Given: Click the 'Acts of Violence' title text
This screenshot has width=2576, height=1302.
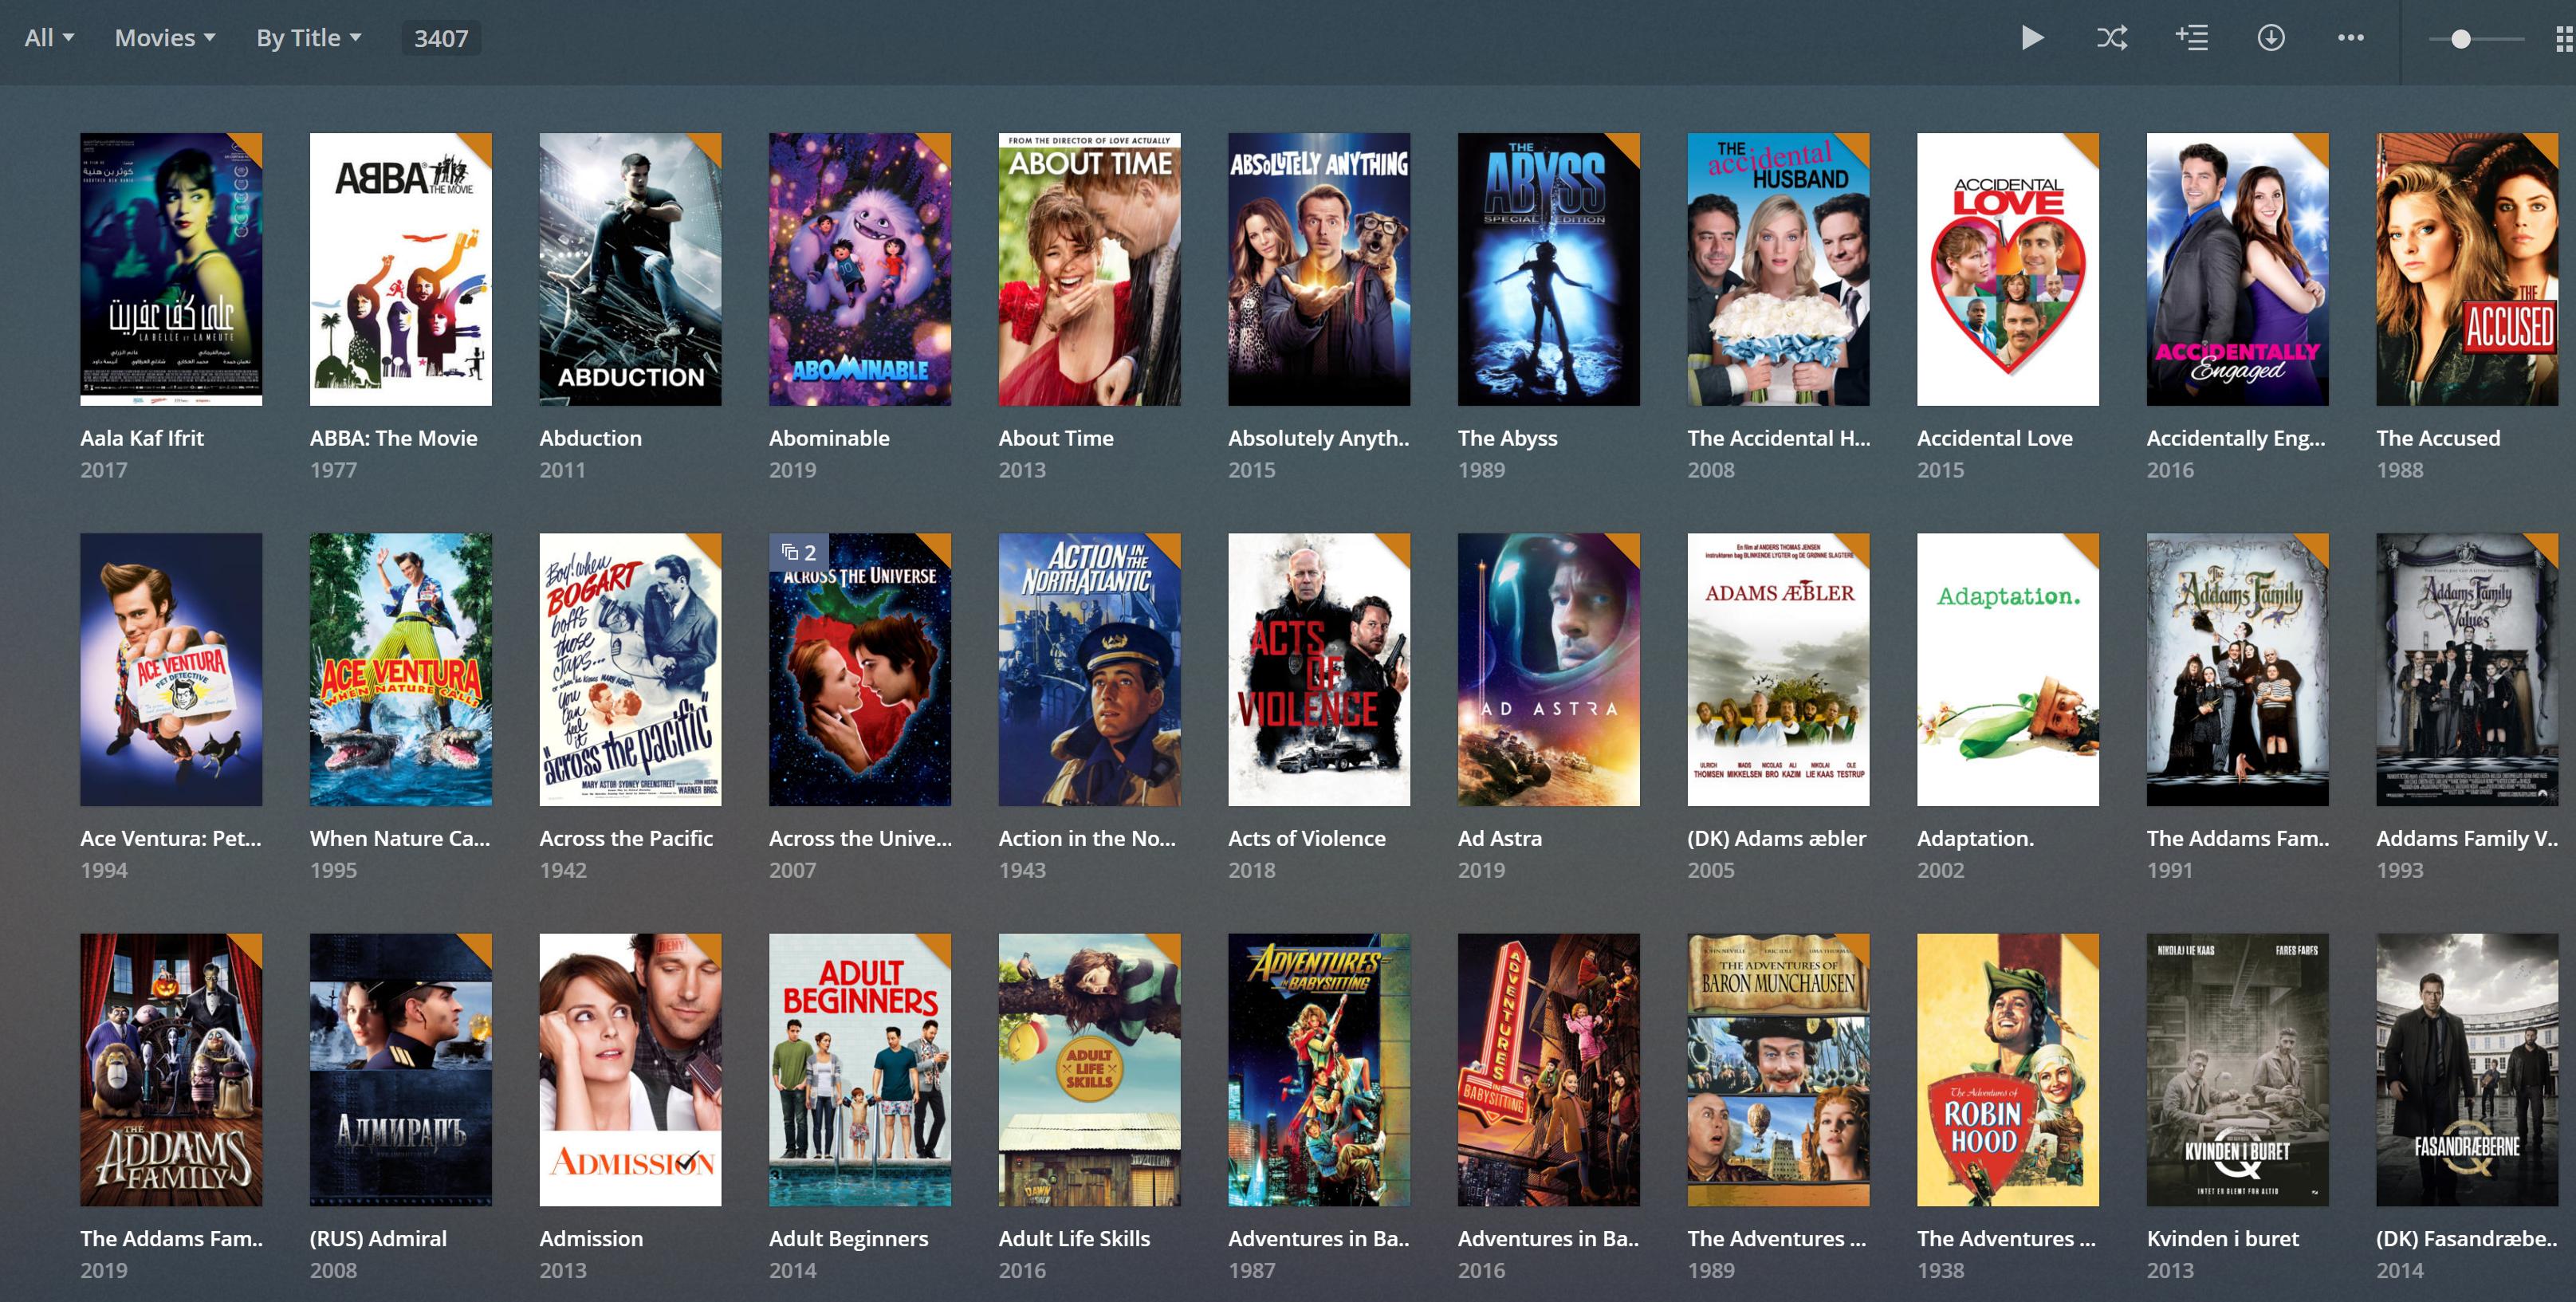Looking at the screenshot, I should (x=1307, y=838).
